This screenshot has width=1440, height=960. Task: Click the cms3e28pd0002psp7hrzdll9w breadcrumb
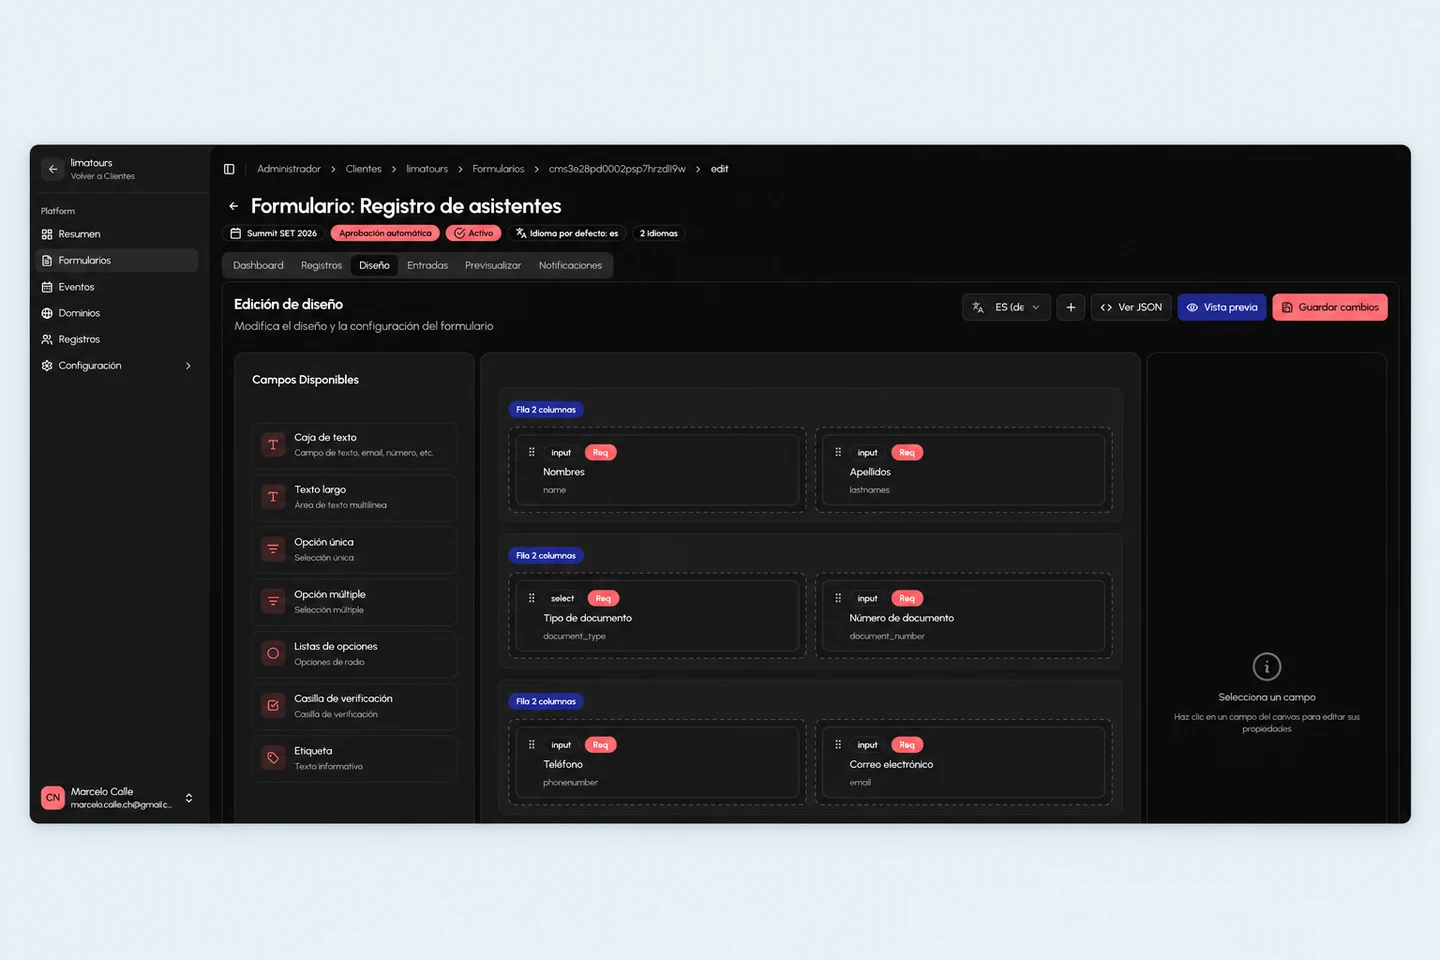(617, 169)
